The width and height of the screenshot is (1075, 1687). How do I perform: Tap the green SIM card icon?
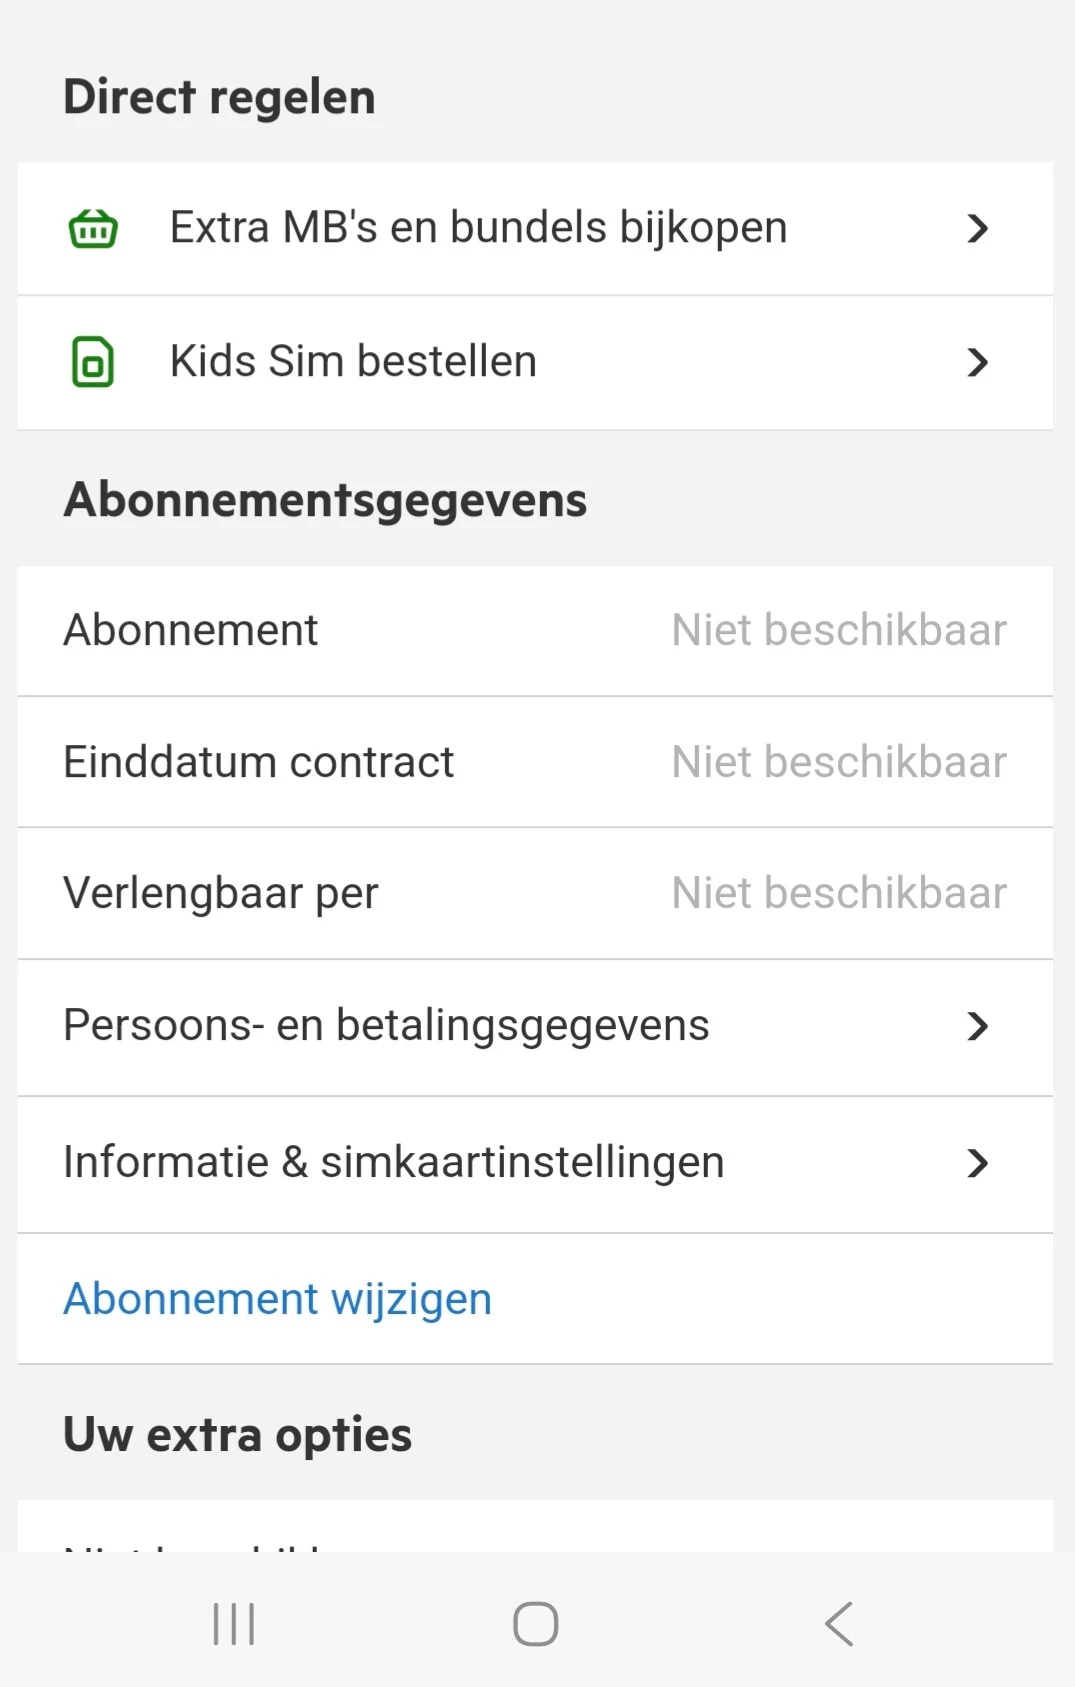point(93,362)
